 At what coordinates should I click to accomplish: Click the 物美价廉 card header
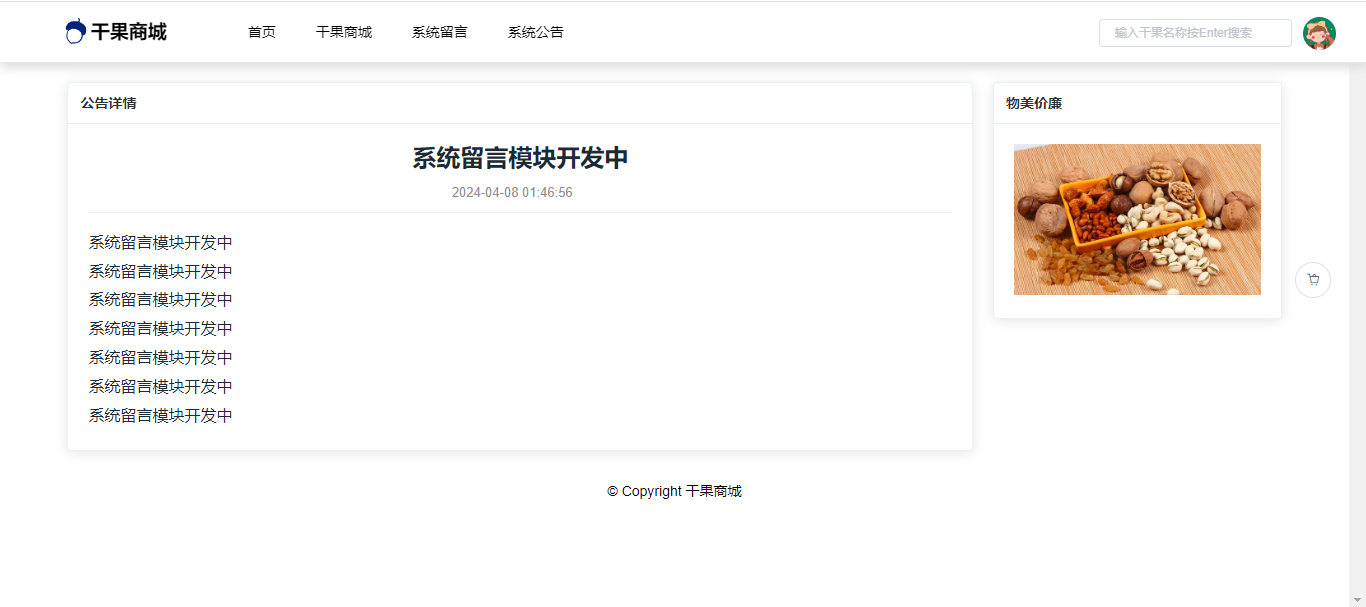point(1137,103)
